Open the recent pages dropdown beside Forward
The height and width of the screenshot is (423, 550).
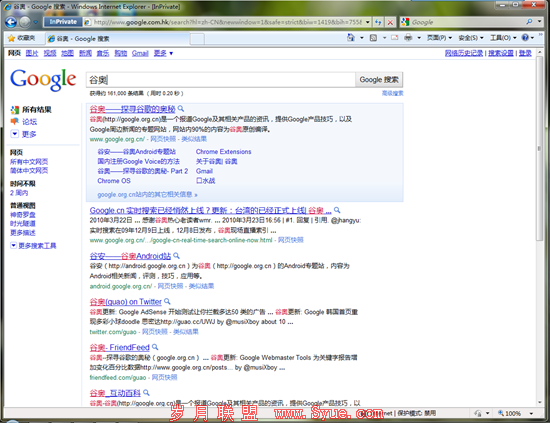pyautogui.click(x=36, y=22)
